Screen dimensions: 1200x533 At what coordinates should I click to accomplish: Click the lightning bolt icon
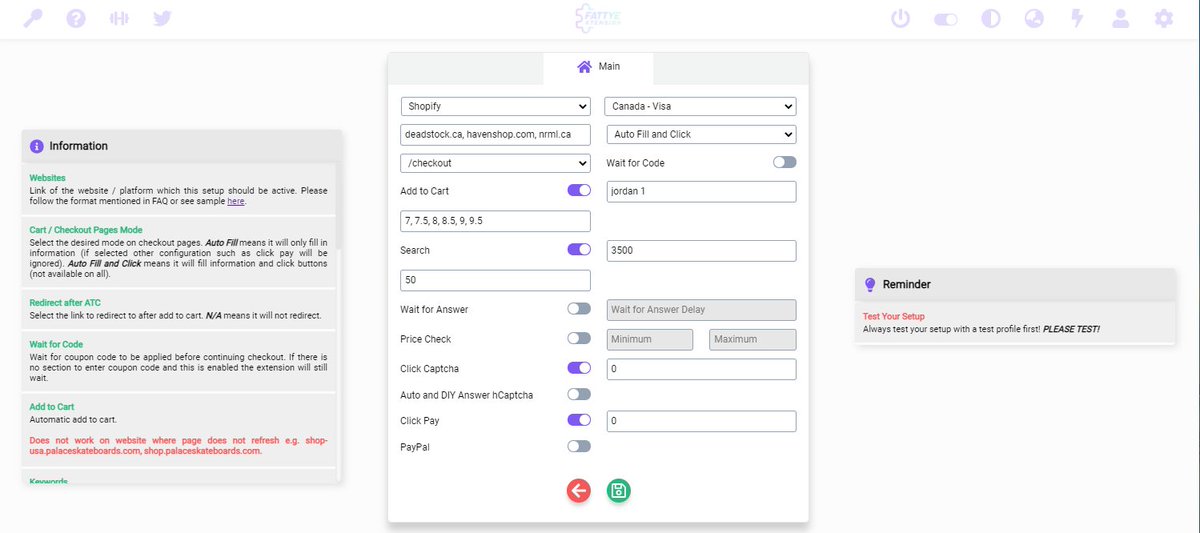coord(1077,19)
